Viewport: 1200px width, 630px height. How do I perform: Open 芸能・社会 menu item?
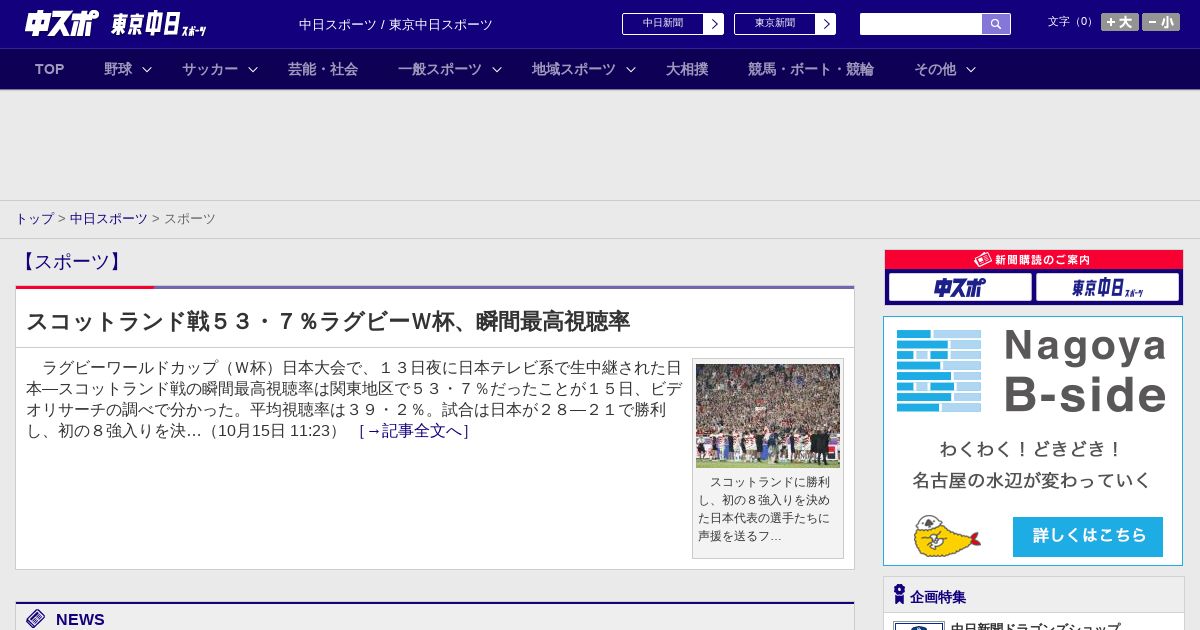[323, 69]
